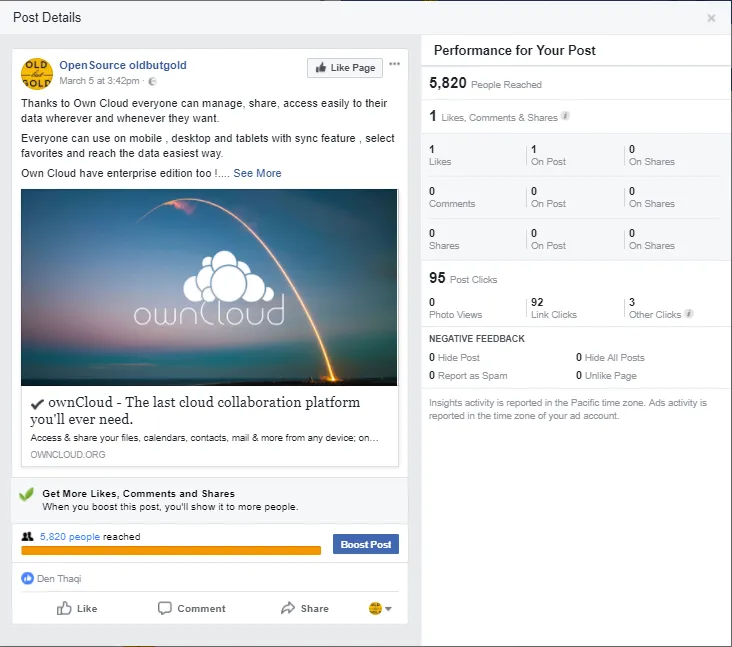Click the Performance for Your Post heading
The width and height of the screenshot is (732, 647).
click(514, 50)
